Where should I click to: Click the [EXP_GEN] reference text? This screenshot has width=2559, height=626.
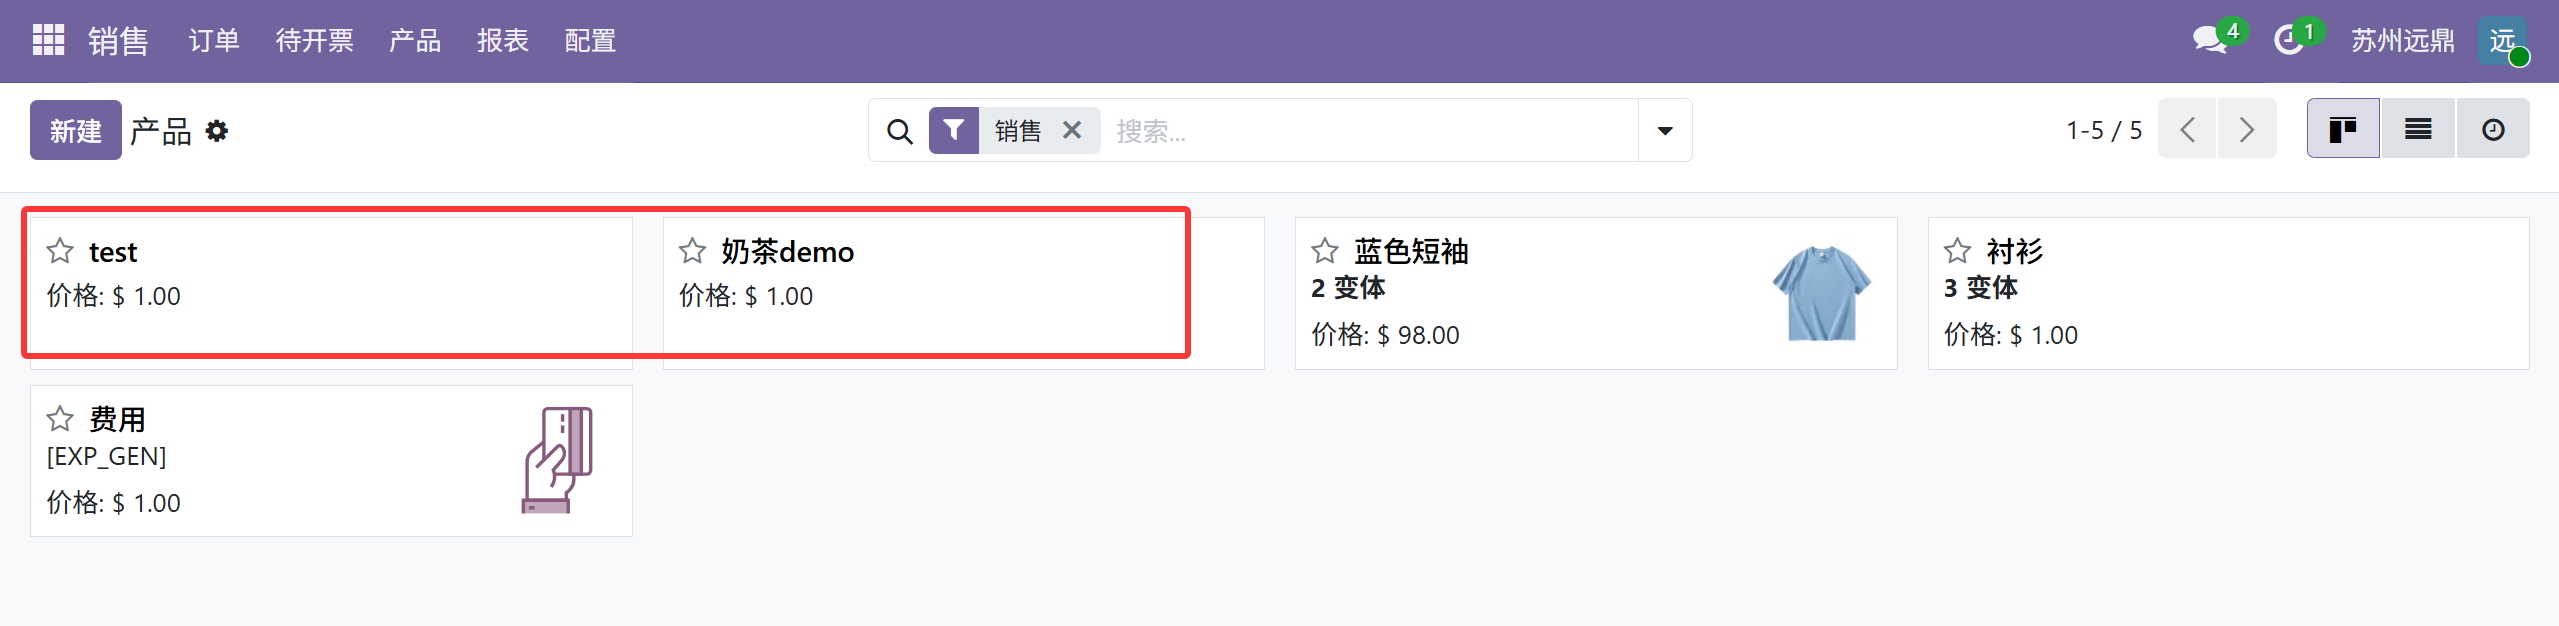coord(106,456)
